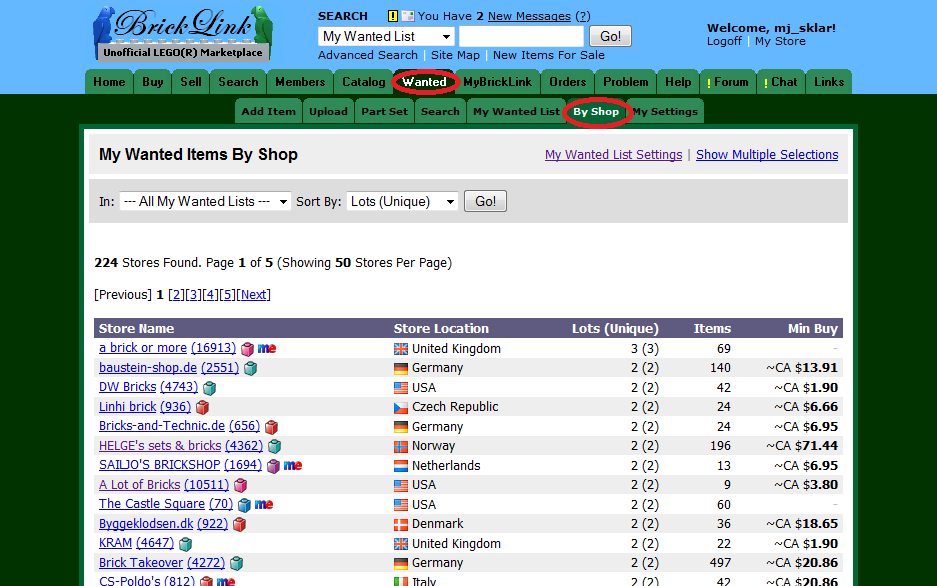The image size is (937, 586).
Task: Open the store 'Brick Takeover'
Action: [141, 563]
